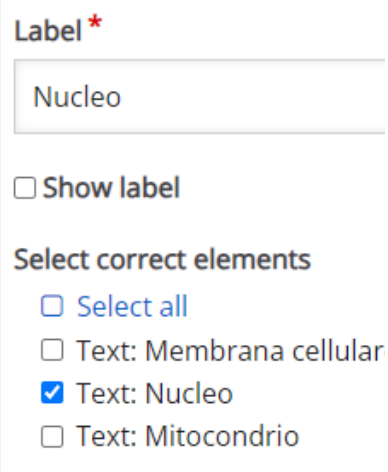
Task: Click the 'Select correct elements' heading
Action: pos(162,259)
